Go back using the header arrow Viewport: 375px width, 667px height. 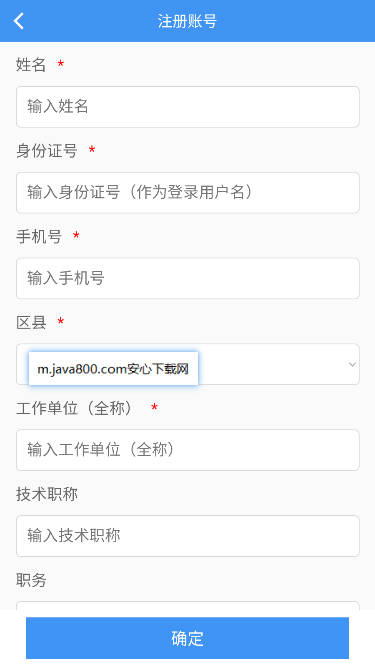pos(19,21)
